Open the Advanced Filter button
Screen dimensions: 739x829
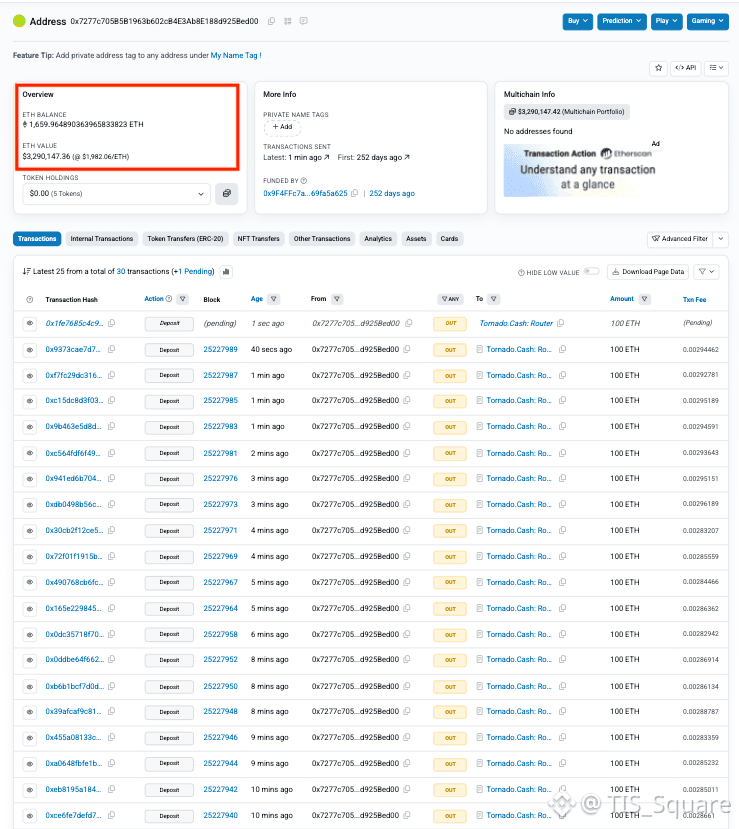[680, 239]
